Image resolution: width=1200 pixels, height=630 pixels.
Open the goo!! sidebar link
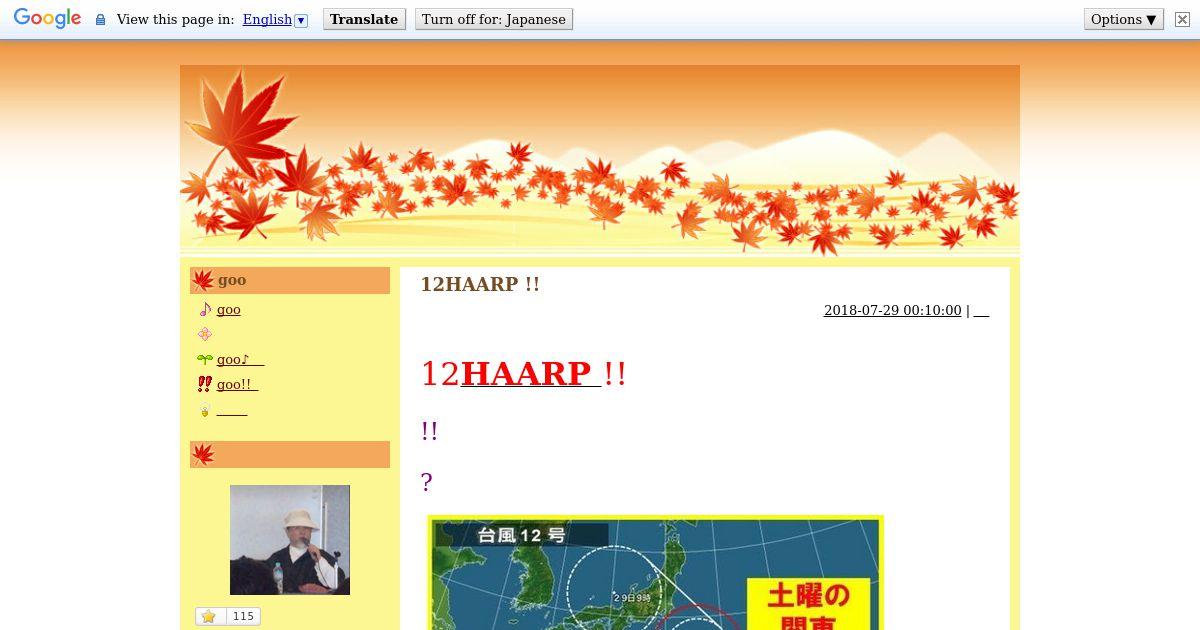pos(238,385)
